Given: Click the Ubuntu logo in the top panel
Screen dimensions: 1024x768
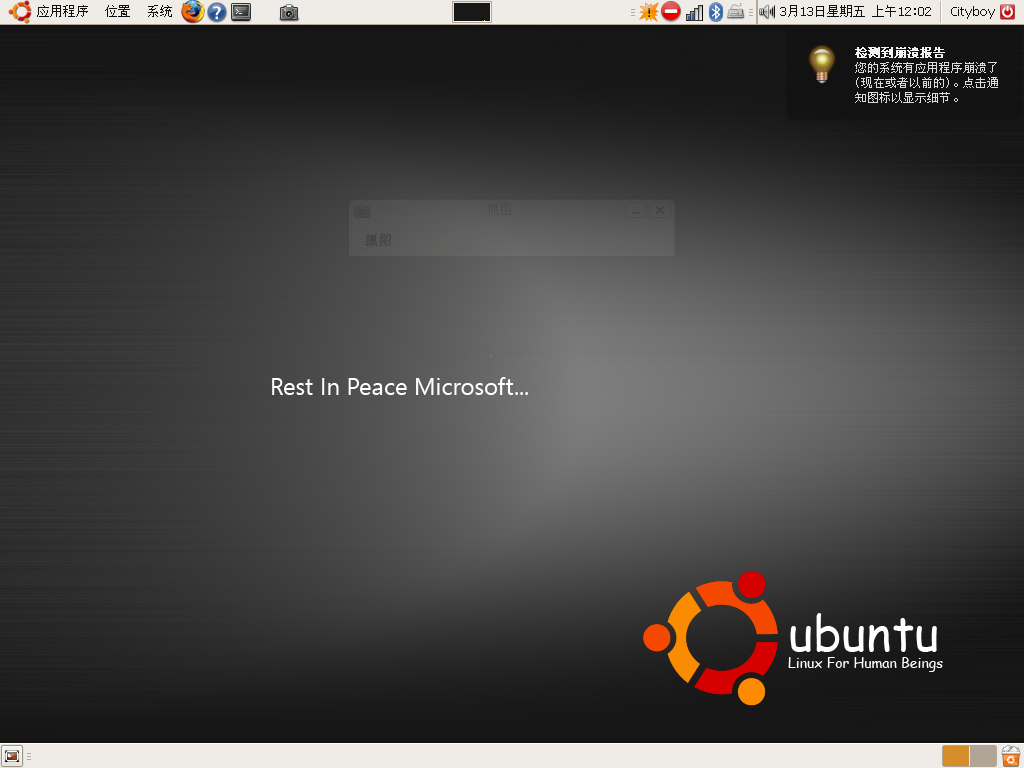Looking at the screenshot, I should point(19,12).
